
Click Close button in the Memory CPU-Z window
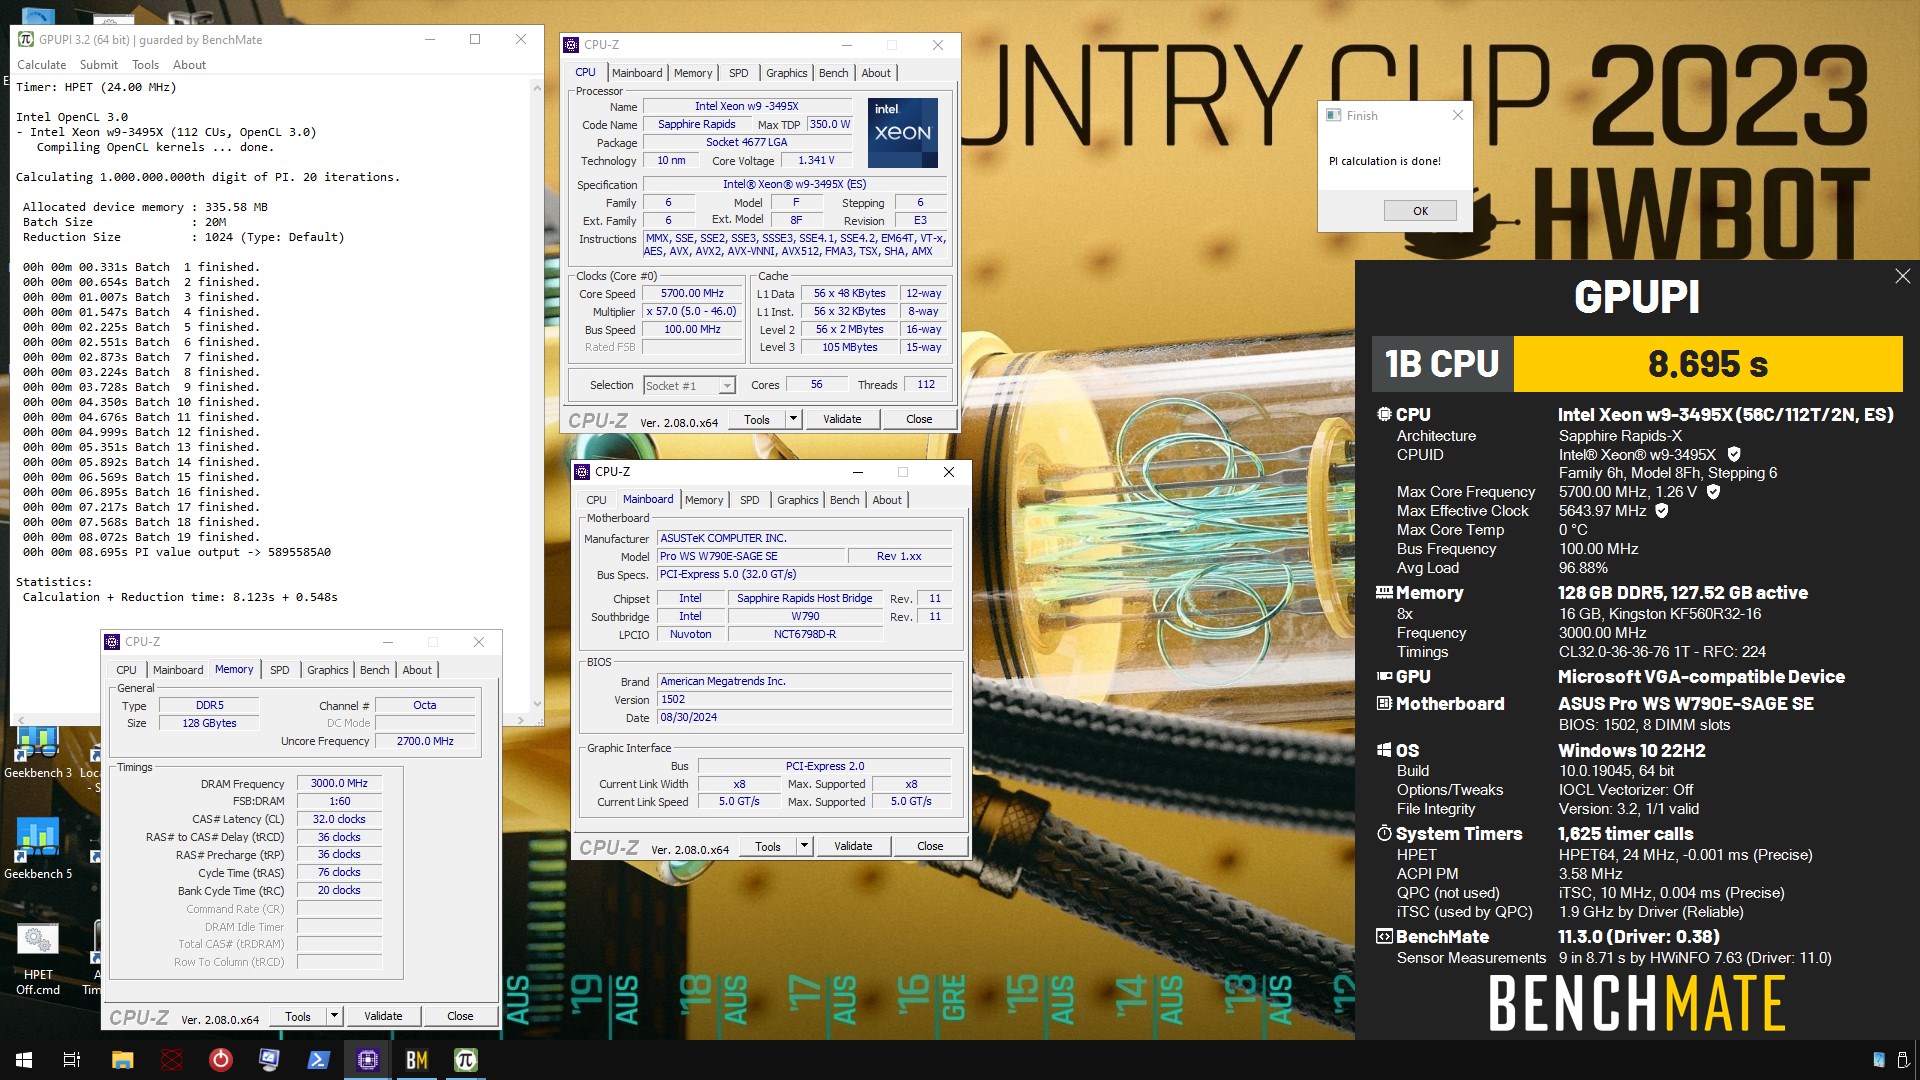(460, 1016)
